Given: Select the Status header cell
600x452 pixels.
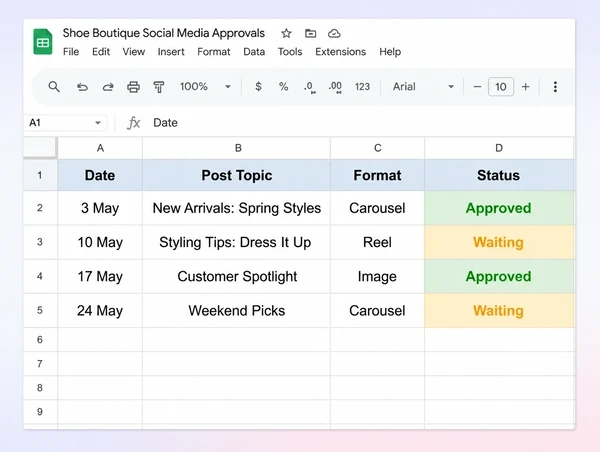Looking at the screenshot, I should click(x=499, y=175).
